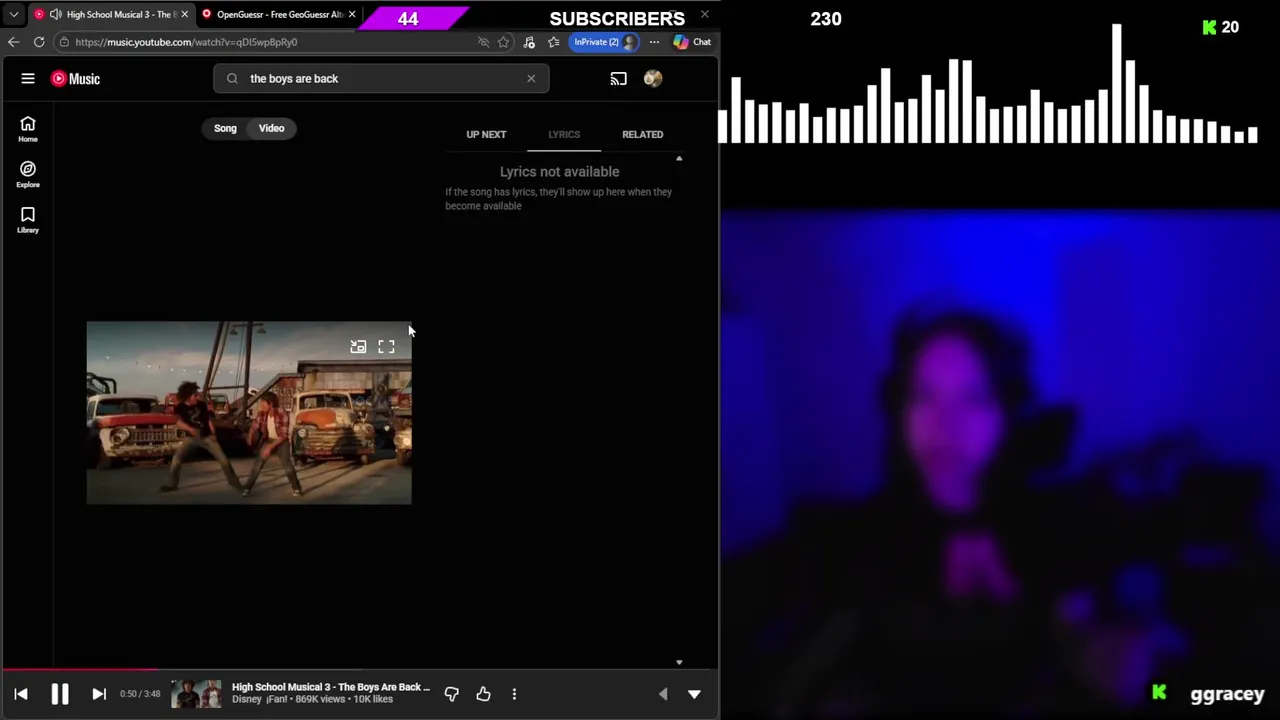Click the song thumbnail in the player bar

pos(196,694)
